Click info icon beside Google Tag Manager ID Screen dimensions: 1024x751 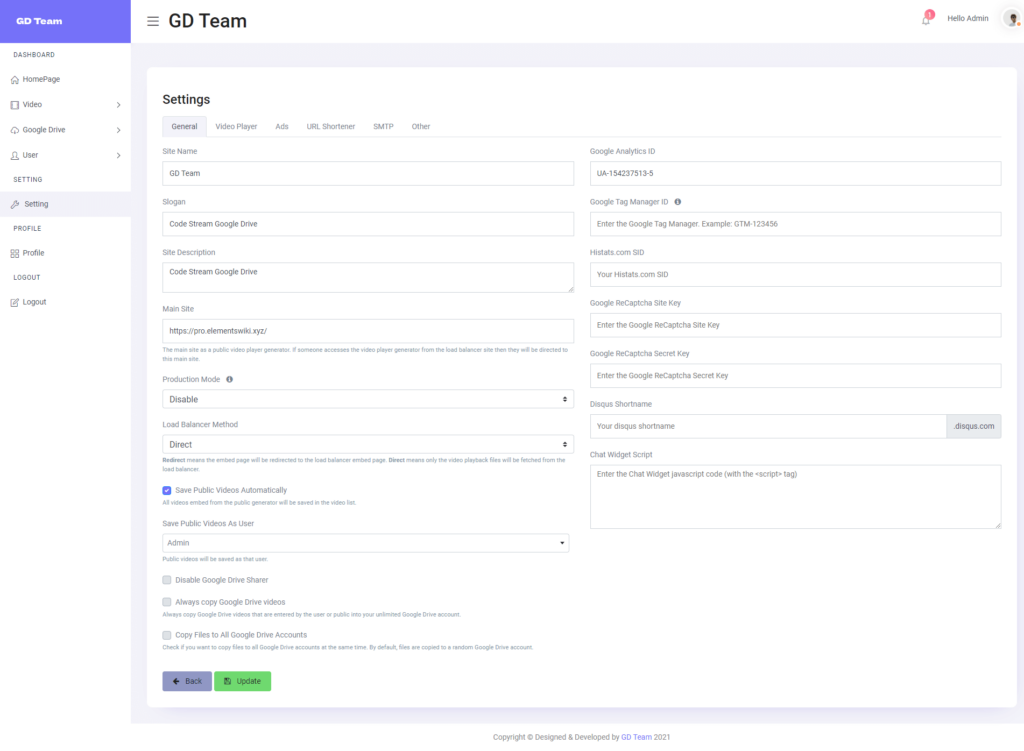[x=677, y=202]
